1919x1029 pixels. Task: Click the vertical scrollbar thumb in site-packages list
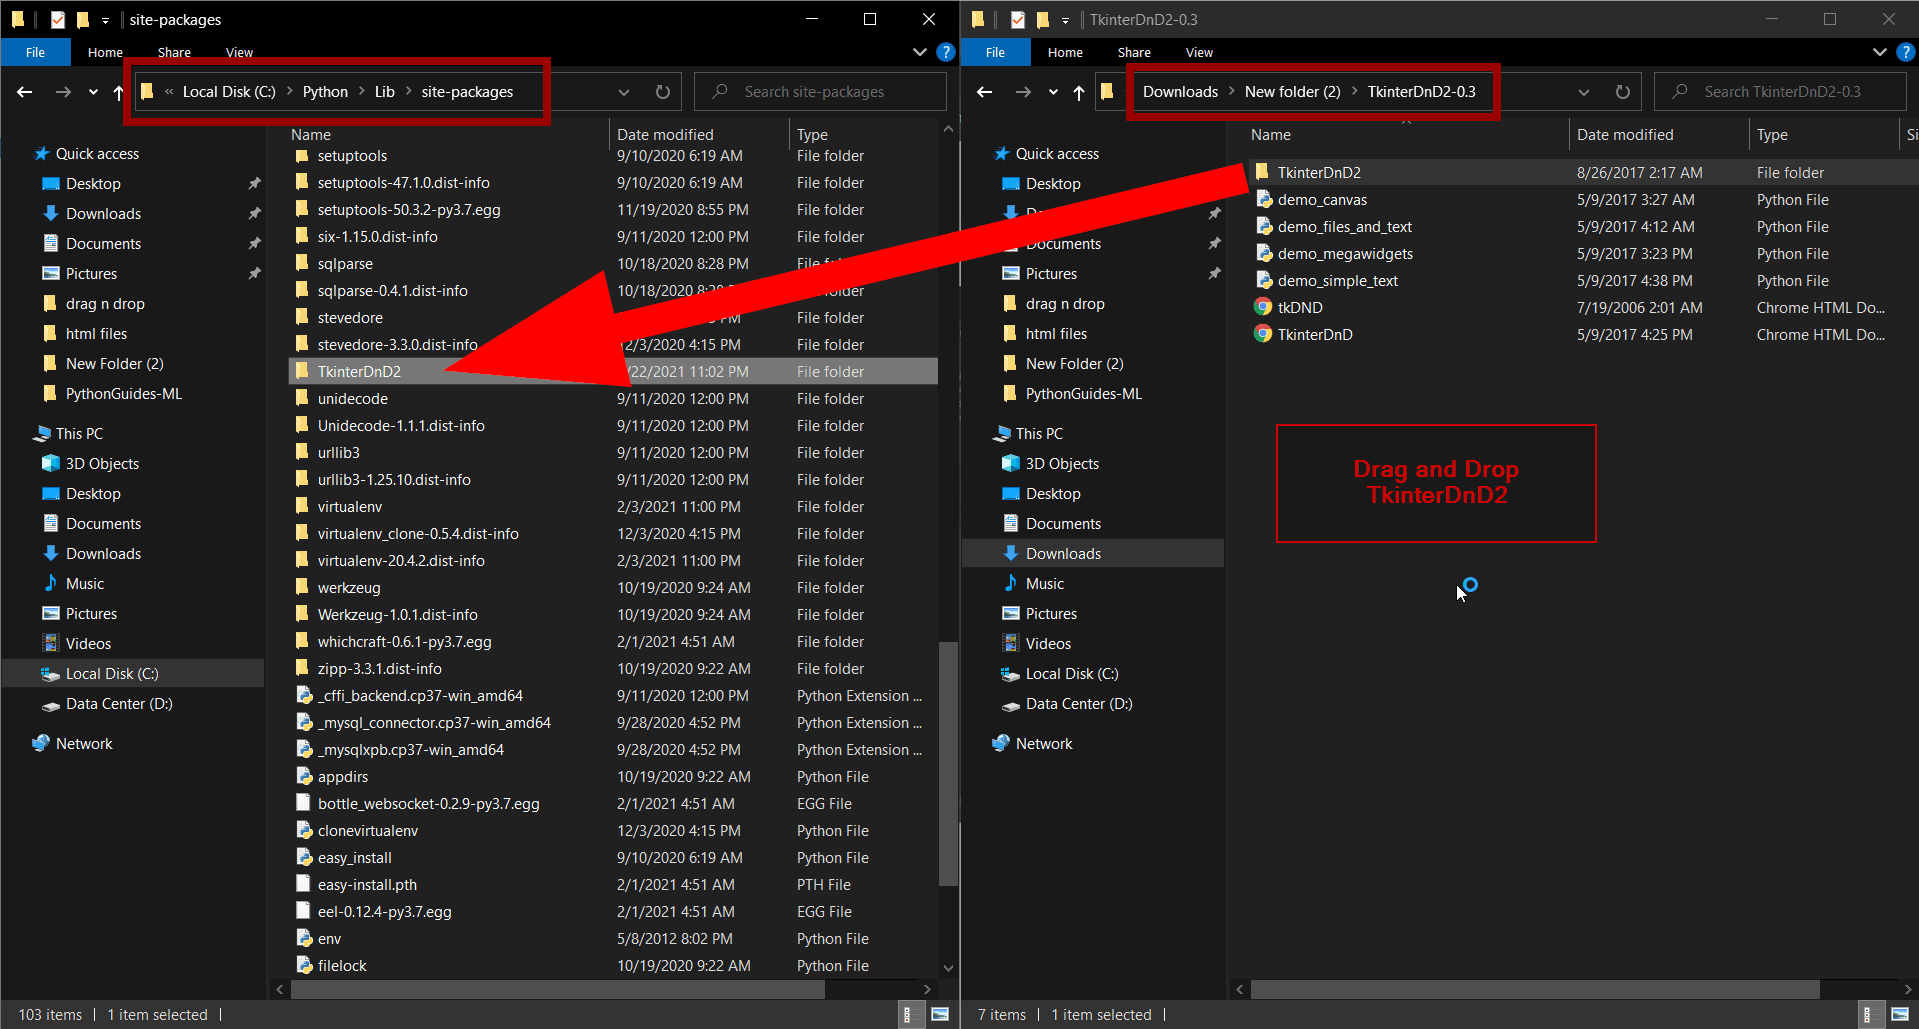pos(948,763)
